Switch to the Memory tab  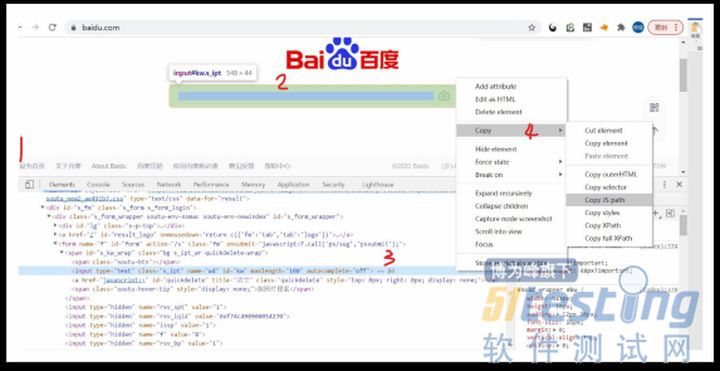pos(253,185)
